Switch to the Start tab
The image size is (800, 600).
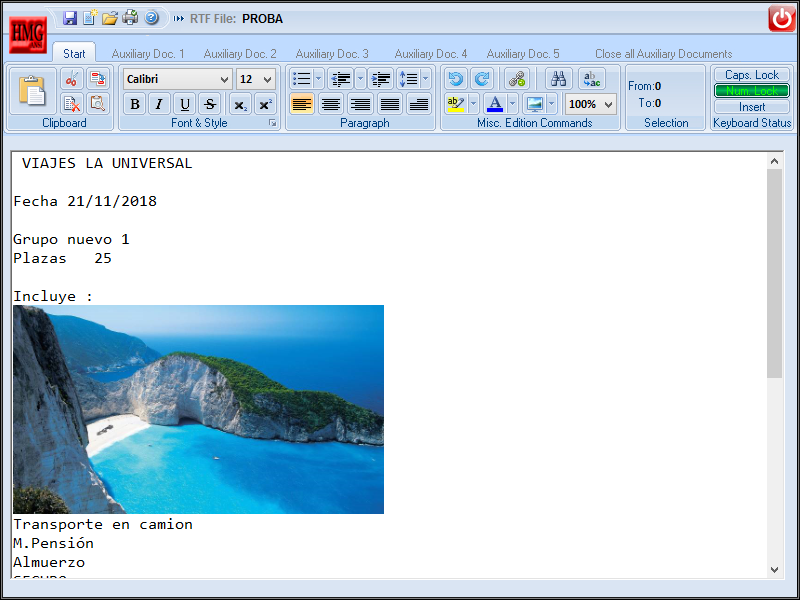74,54
